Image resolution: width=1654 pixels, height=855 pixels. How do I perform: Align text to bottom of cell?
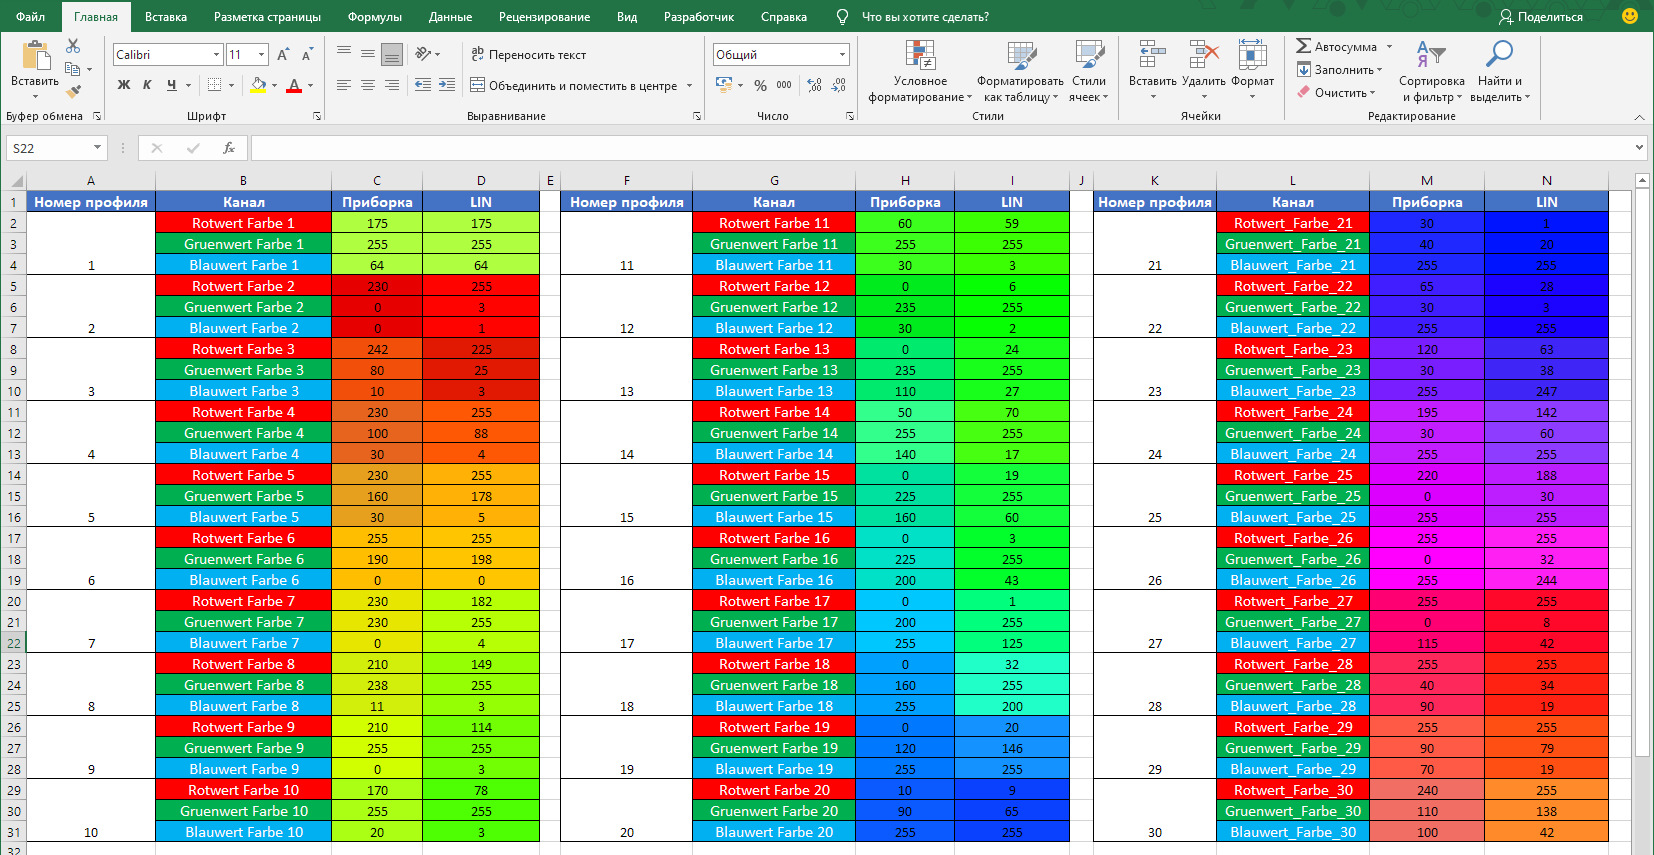click(392, 54)
